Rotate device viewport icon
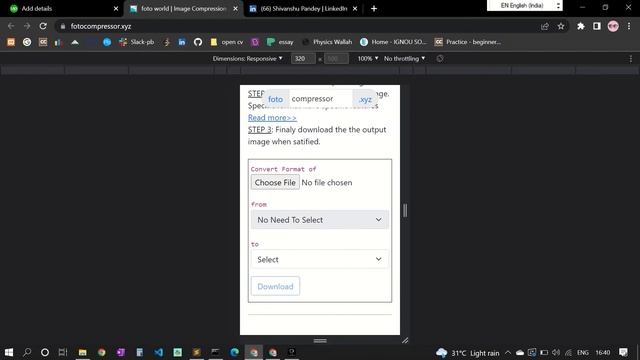Viewport: 640px width, 360px height. (440, 59)
